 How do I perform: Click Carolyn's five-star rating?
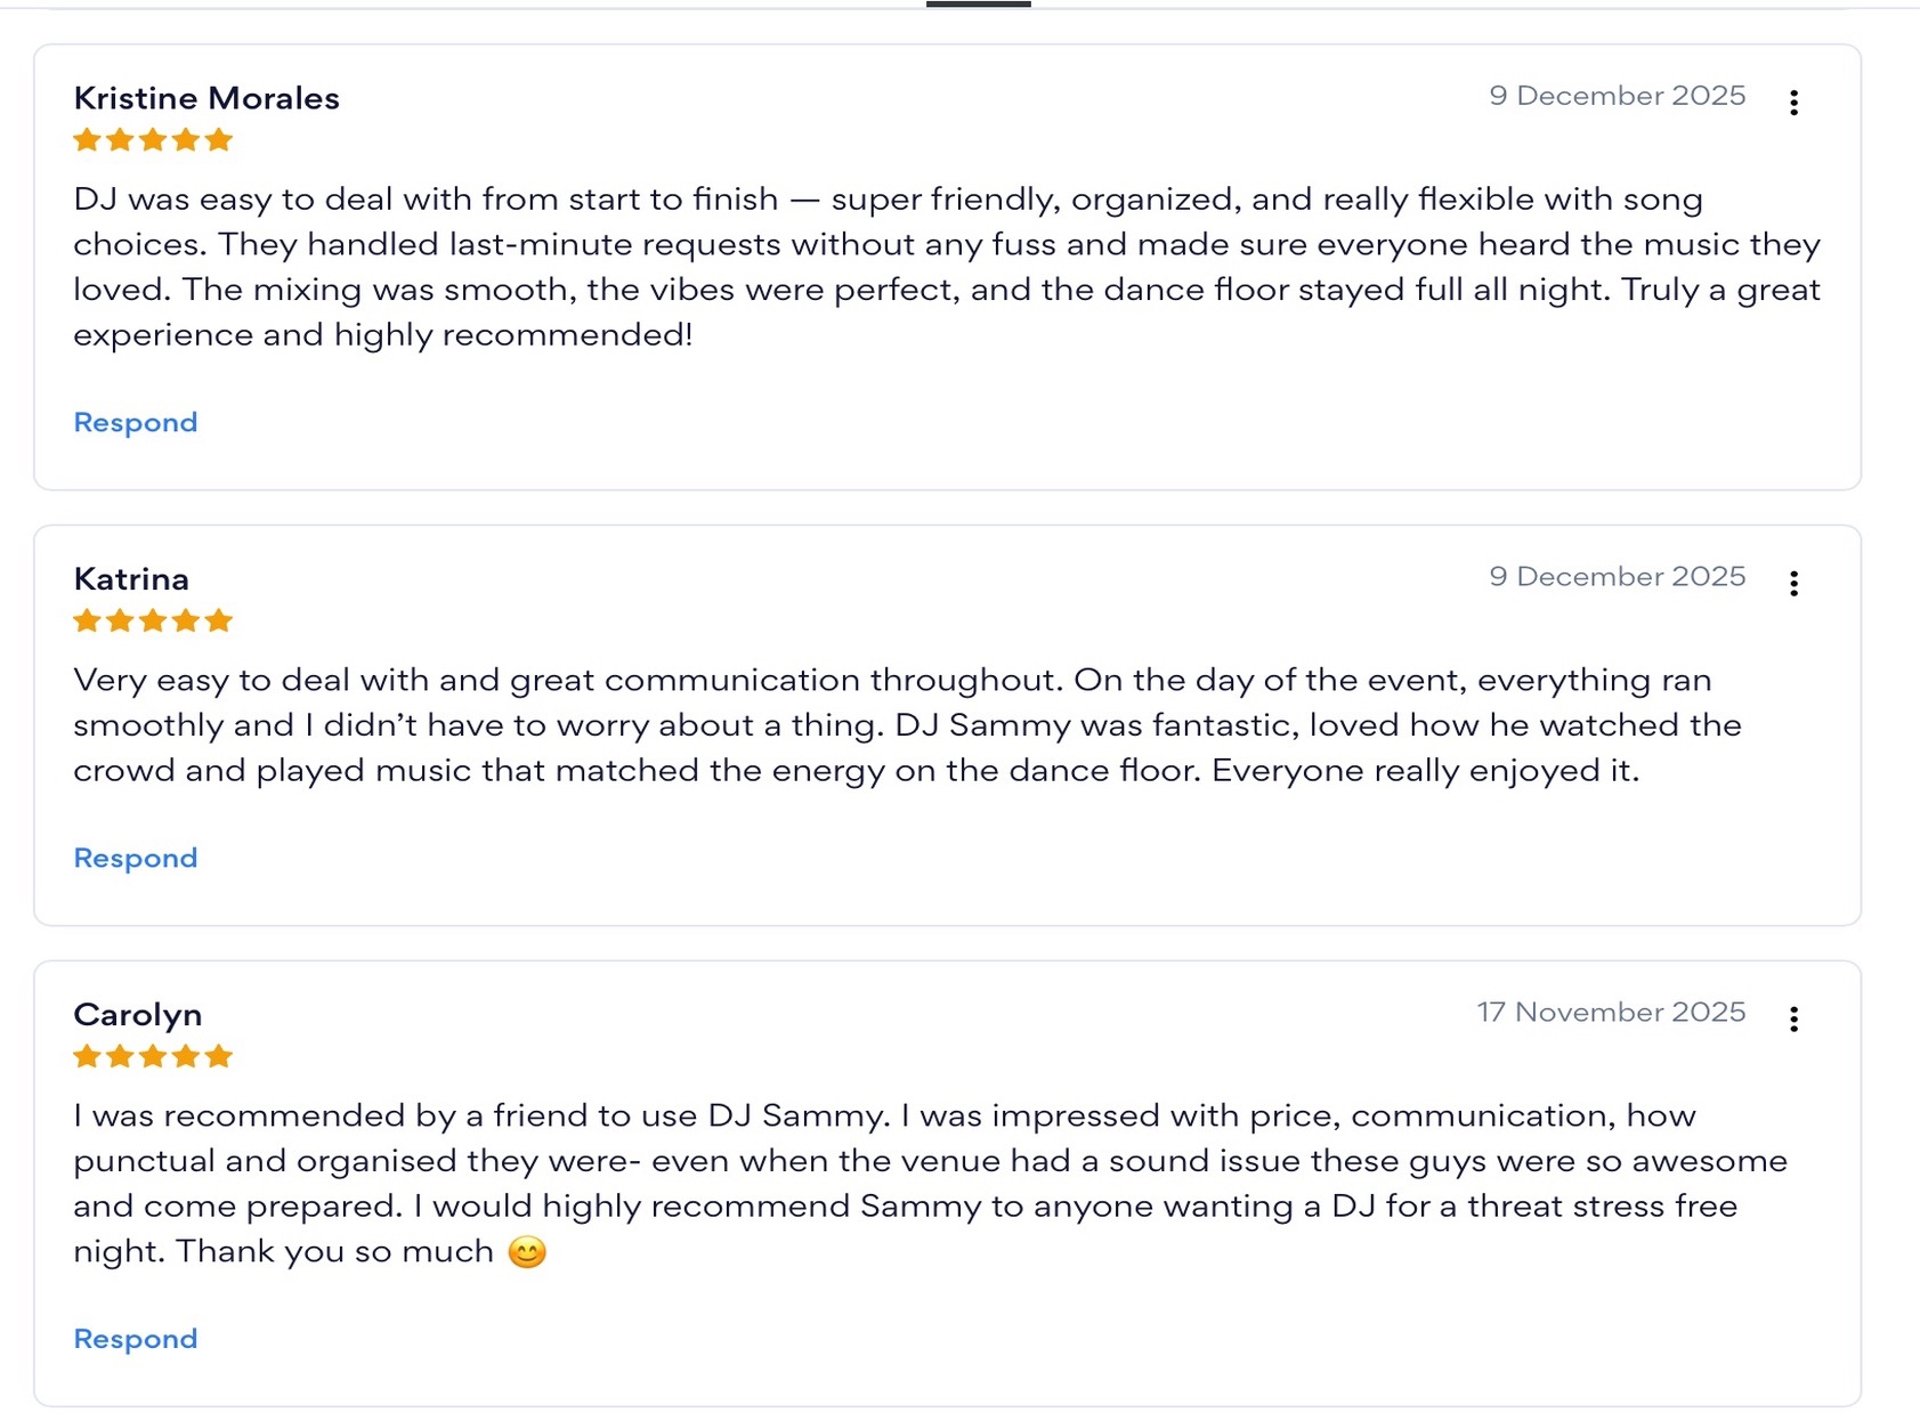coord(153,1056)
